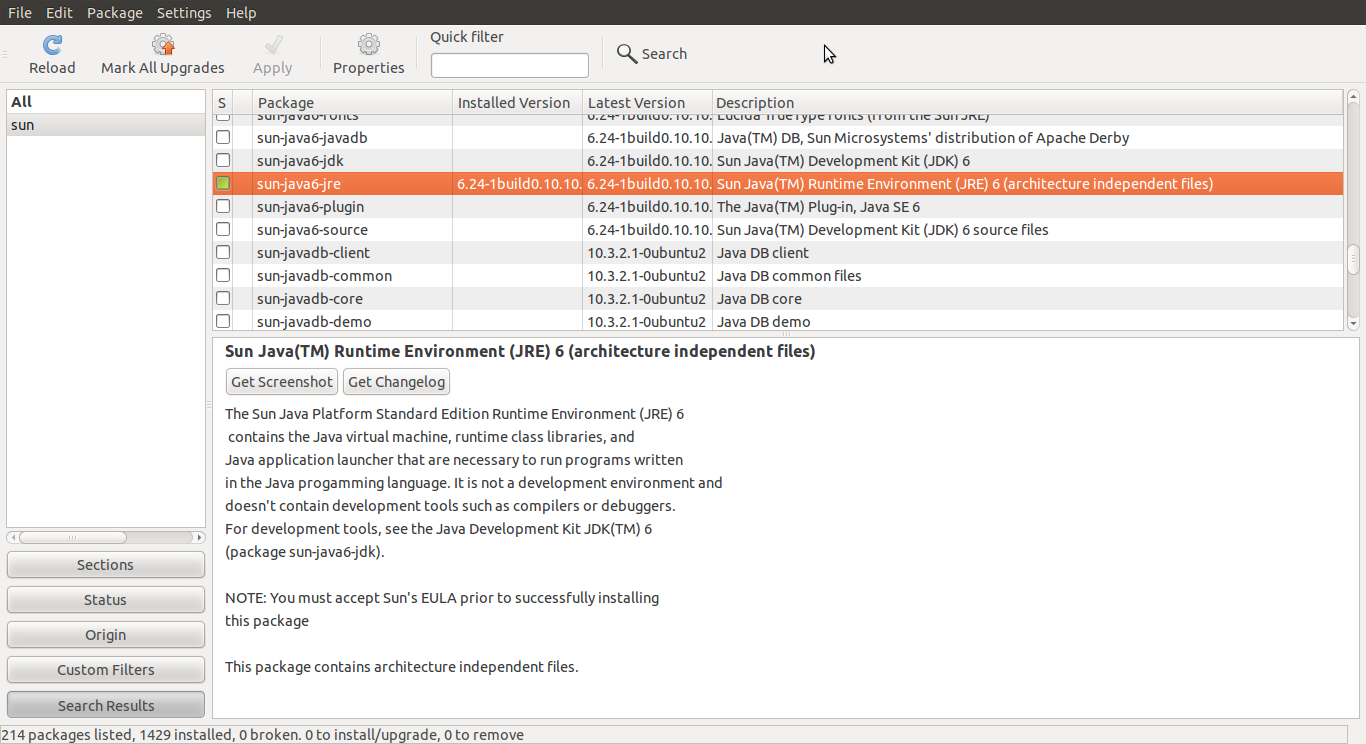Click the Mark All Upgrades icon
1366x744 pixels.
[163, 45]
